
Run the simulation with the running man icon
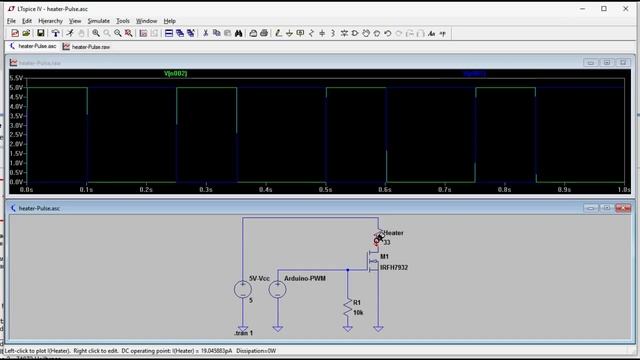point(70,33)
